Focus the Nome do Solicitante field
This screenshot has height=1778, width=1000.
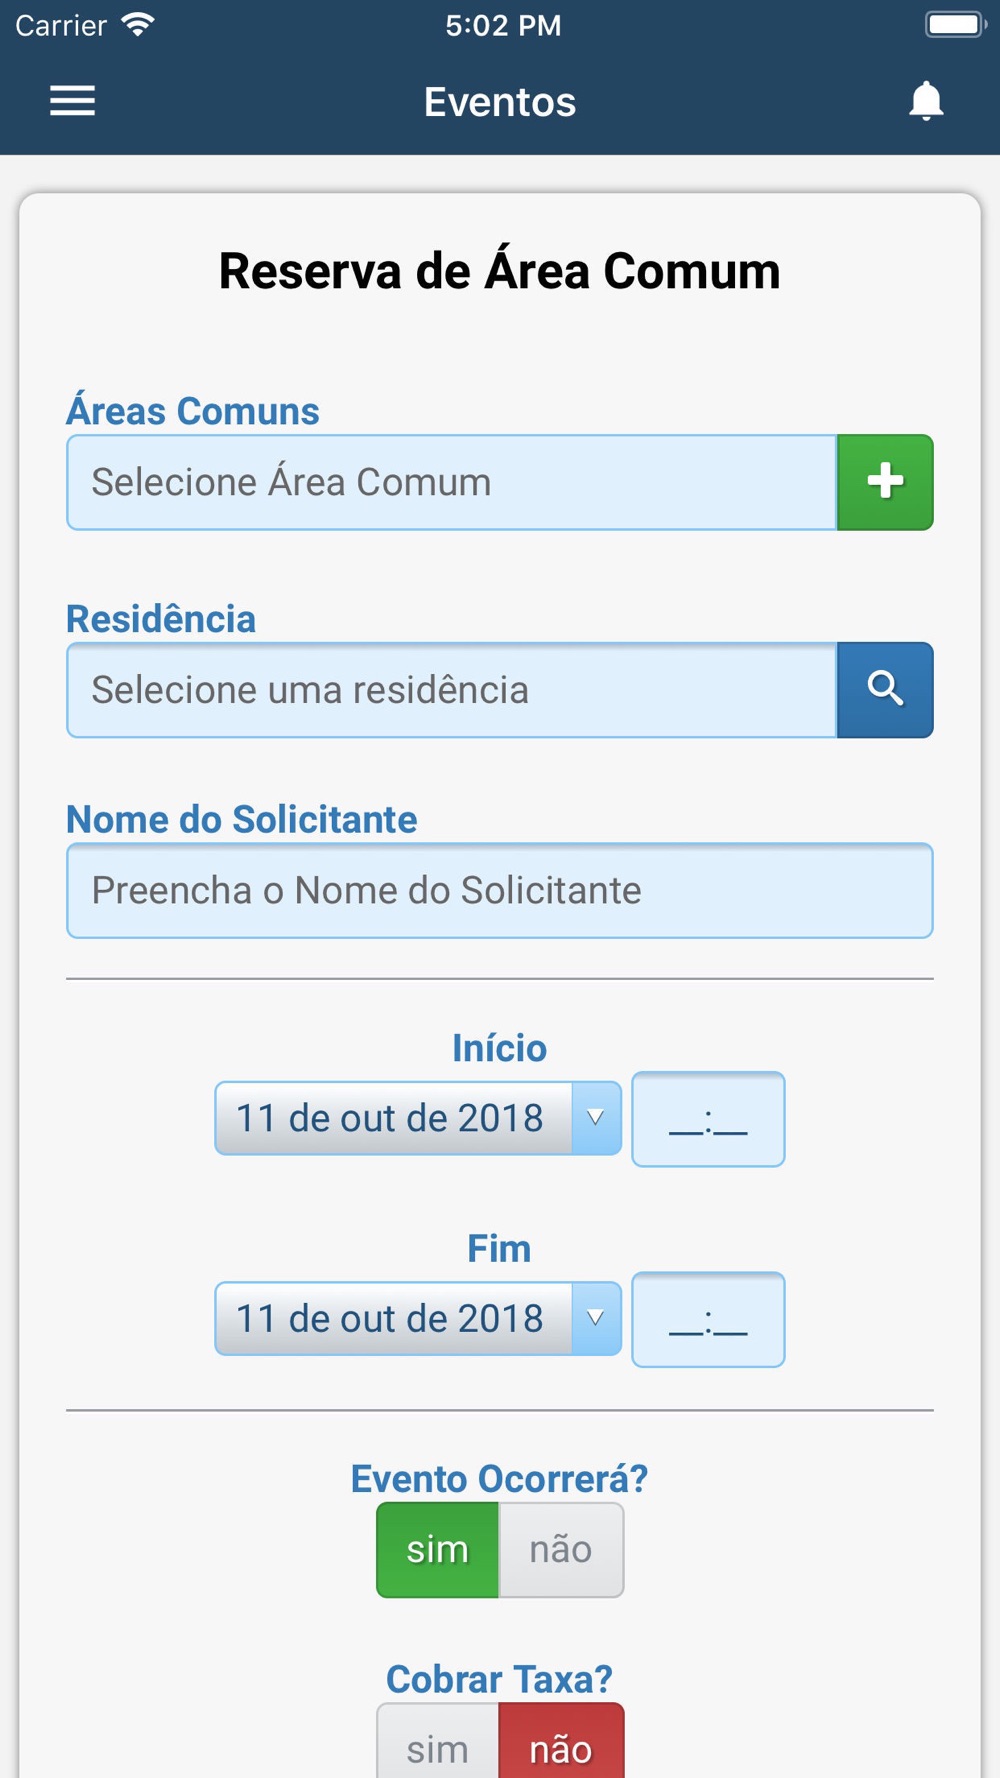[500, 890]
